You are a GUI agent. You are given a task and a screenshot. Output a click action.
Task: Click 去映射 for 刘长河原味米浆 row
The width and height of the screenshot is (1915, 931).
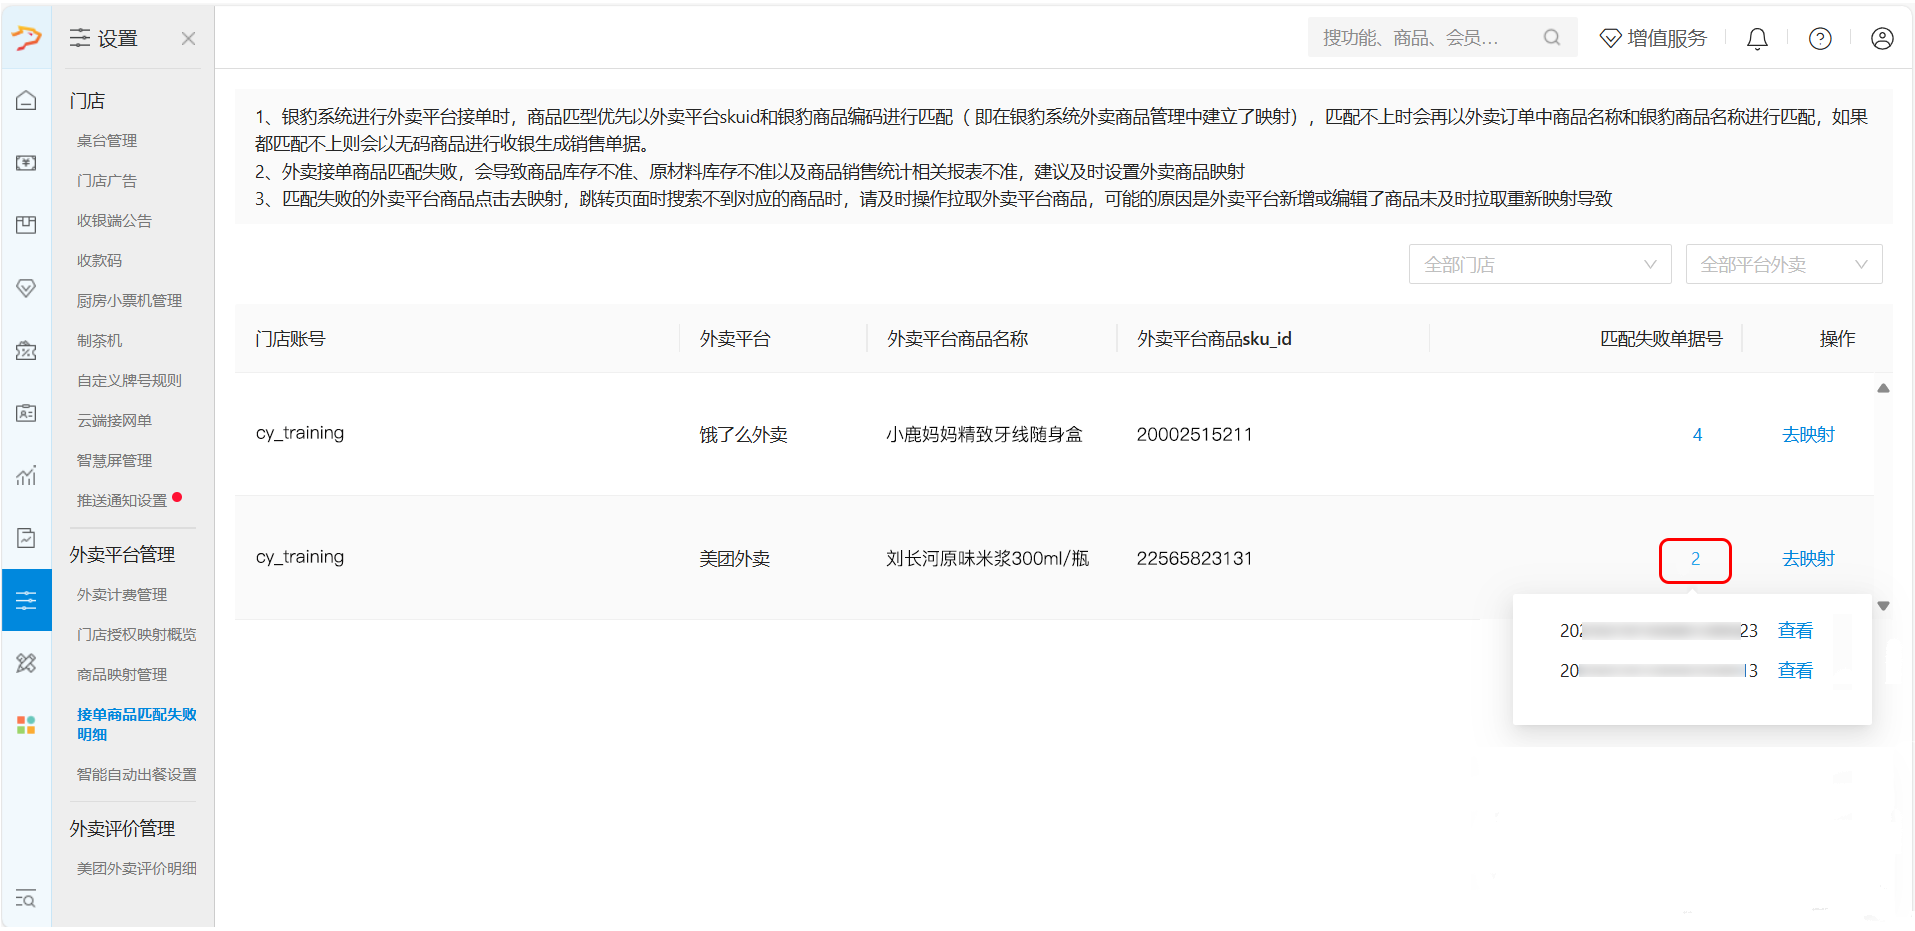(1808, 558)
